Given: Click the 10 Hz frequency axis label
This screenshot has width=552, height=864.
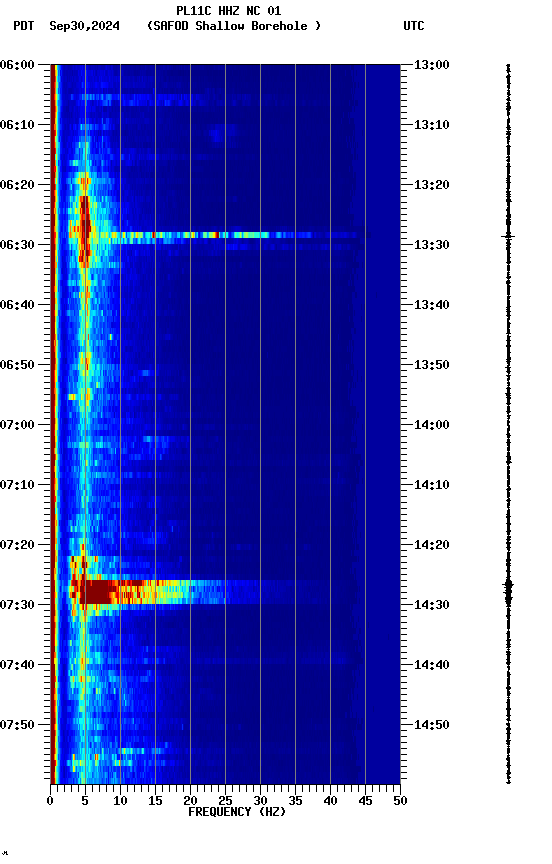Looking at the screenshot, I should click(120, 802).
